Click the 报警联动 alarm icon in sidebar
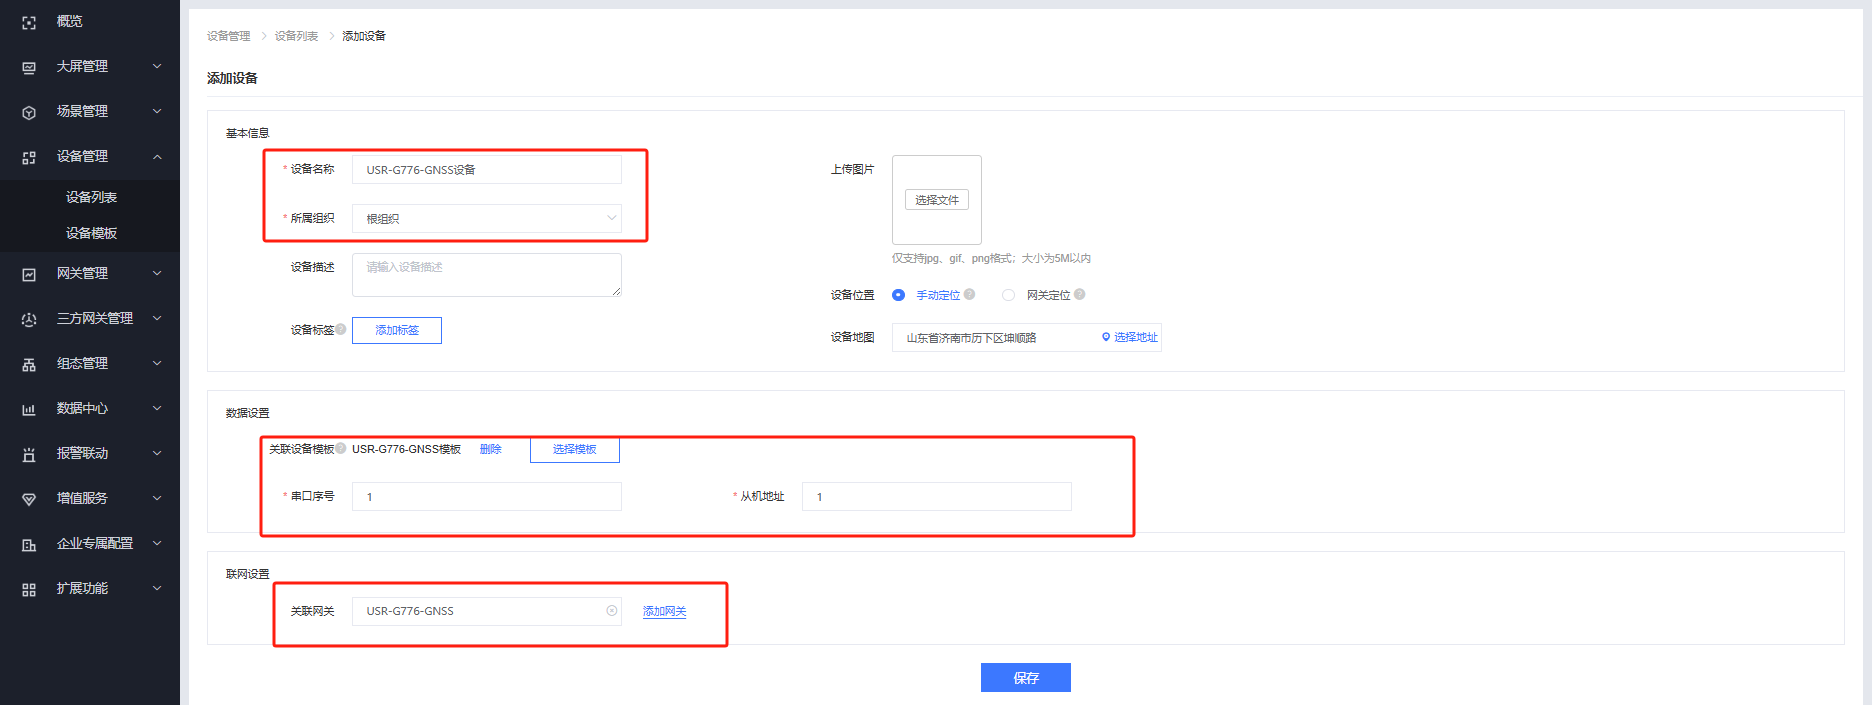This screenshot has height=705, width=1872. click(29, 454)
